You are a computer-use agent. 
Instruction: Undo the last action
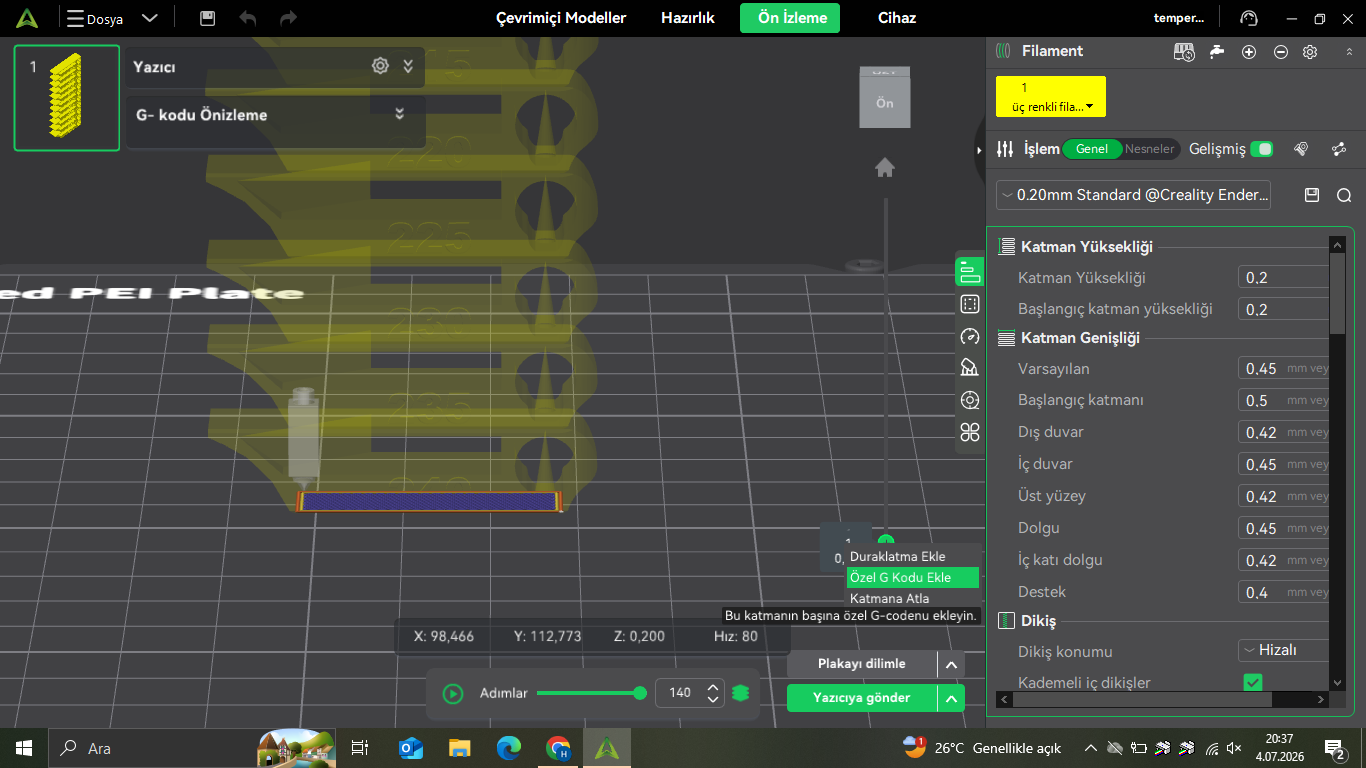pyautogui.click(x=248, y=18)
